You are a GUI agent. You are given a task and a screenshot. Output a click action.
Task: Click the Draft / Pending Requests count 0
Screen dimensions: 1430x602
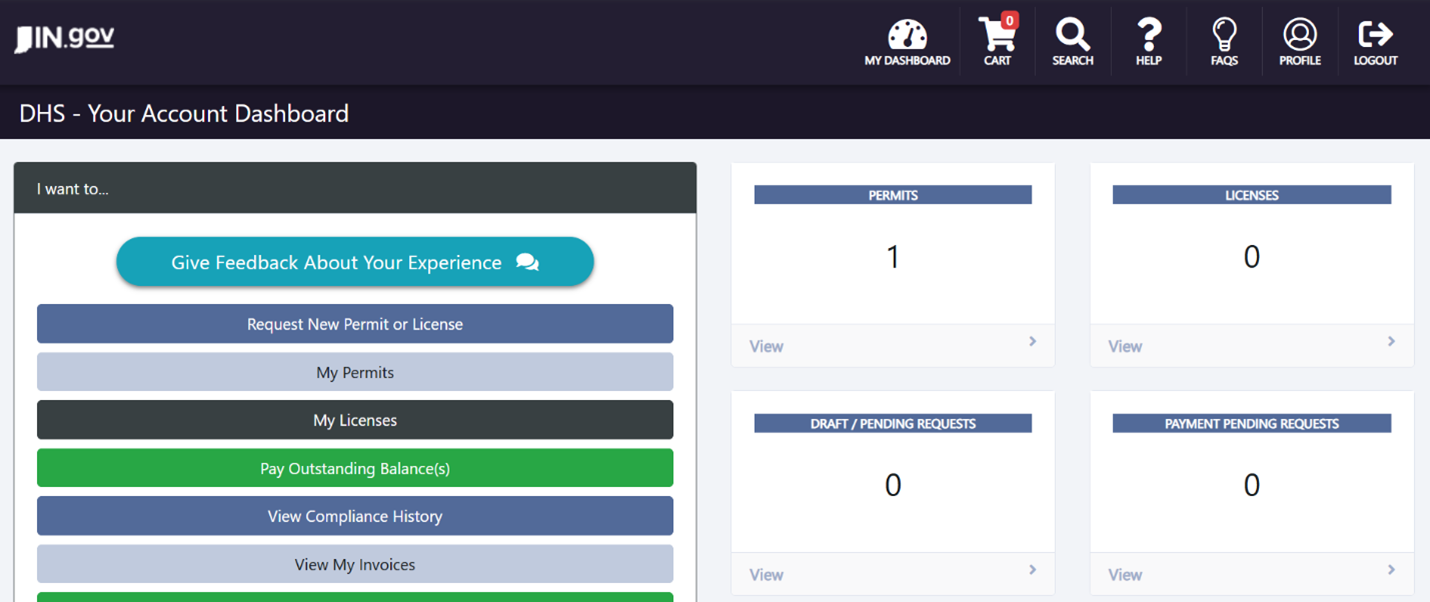pyautogui.click(x=893, y=485)
